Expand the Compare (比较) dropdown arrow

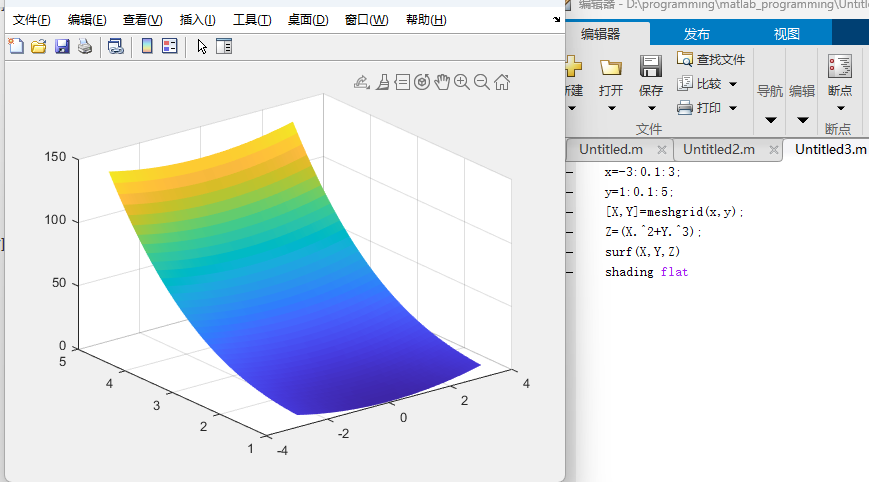733,84
